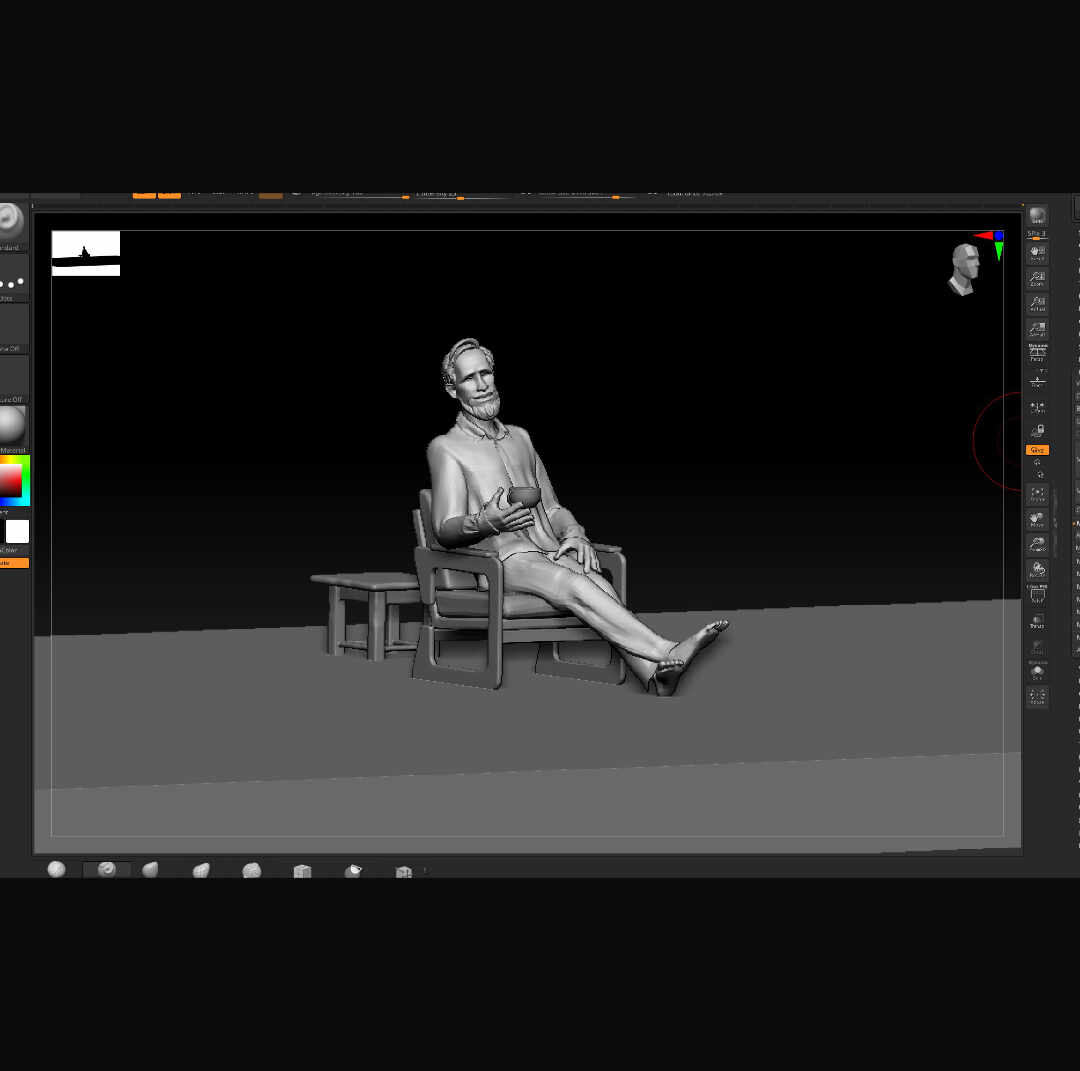Toggle Persp perspective mode
This screenshot has width=1080, height=1071.
click(1037, 353)
